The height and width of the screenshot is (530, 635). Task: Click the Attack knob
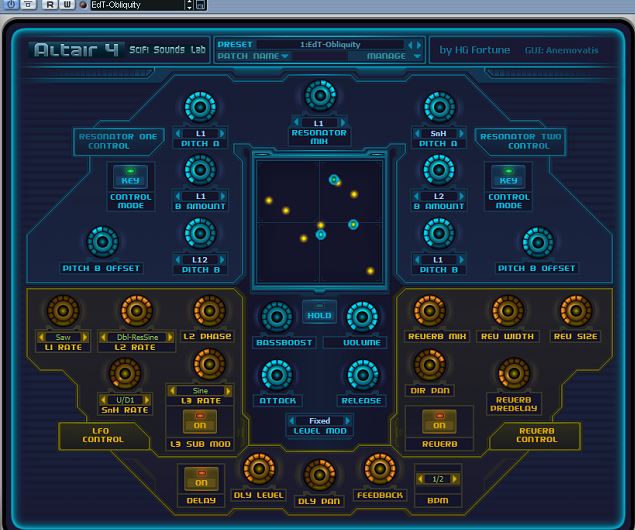277,375
